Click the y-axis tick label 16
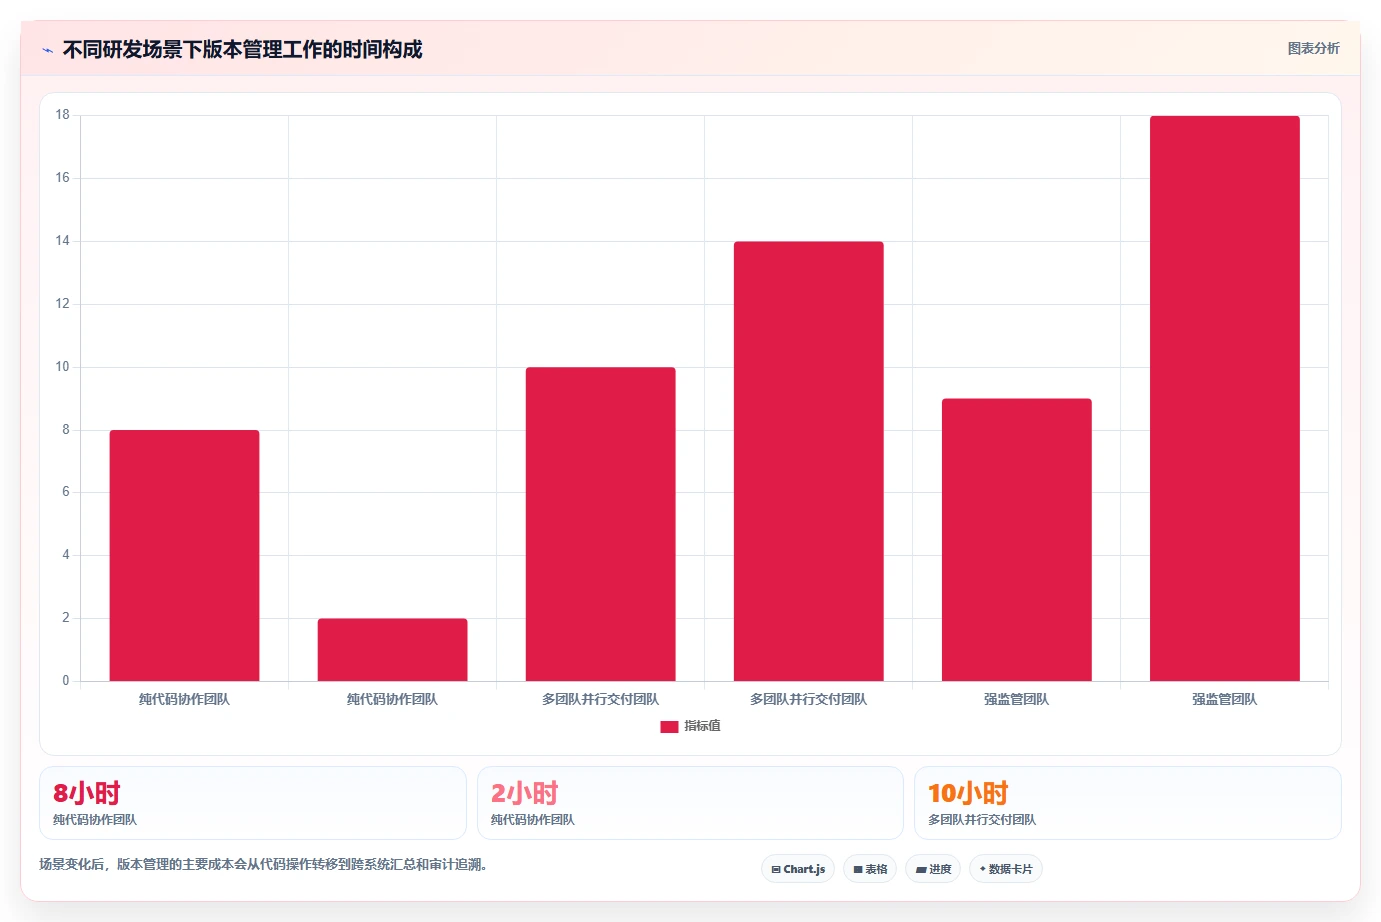Image resolution: width=1381 pixels, height=922 pixels. [x=63, y=178]
